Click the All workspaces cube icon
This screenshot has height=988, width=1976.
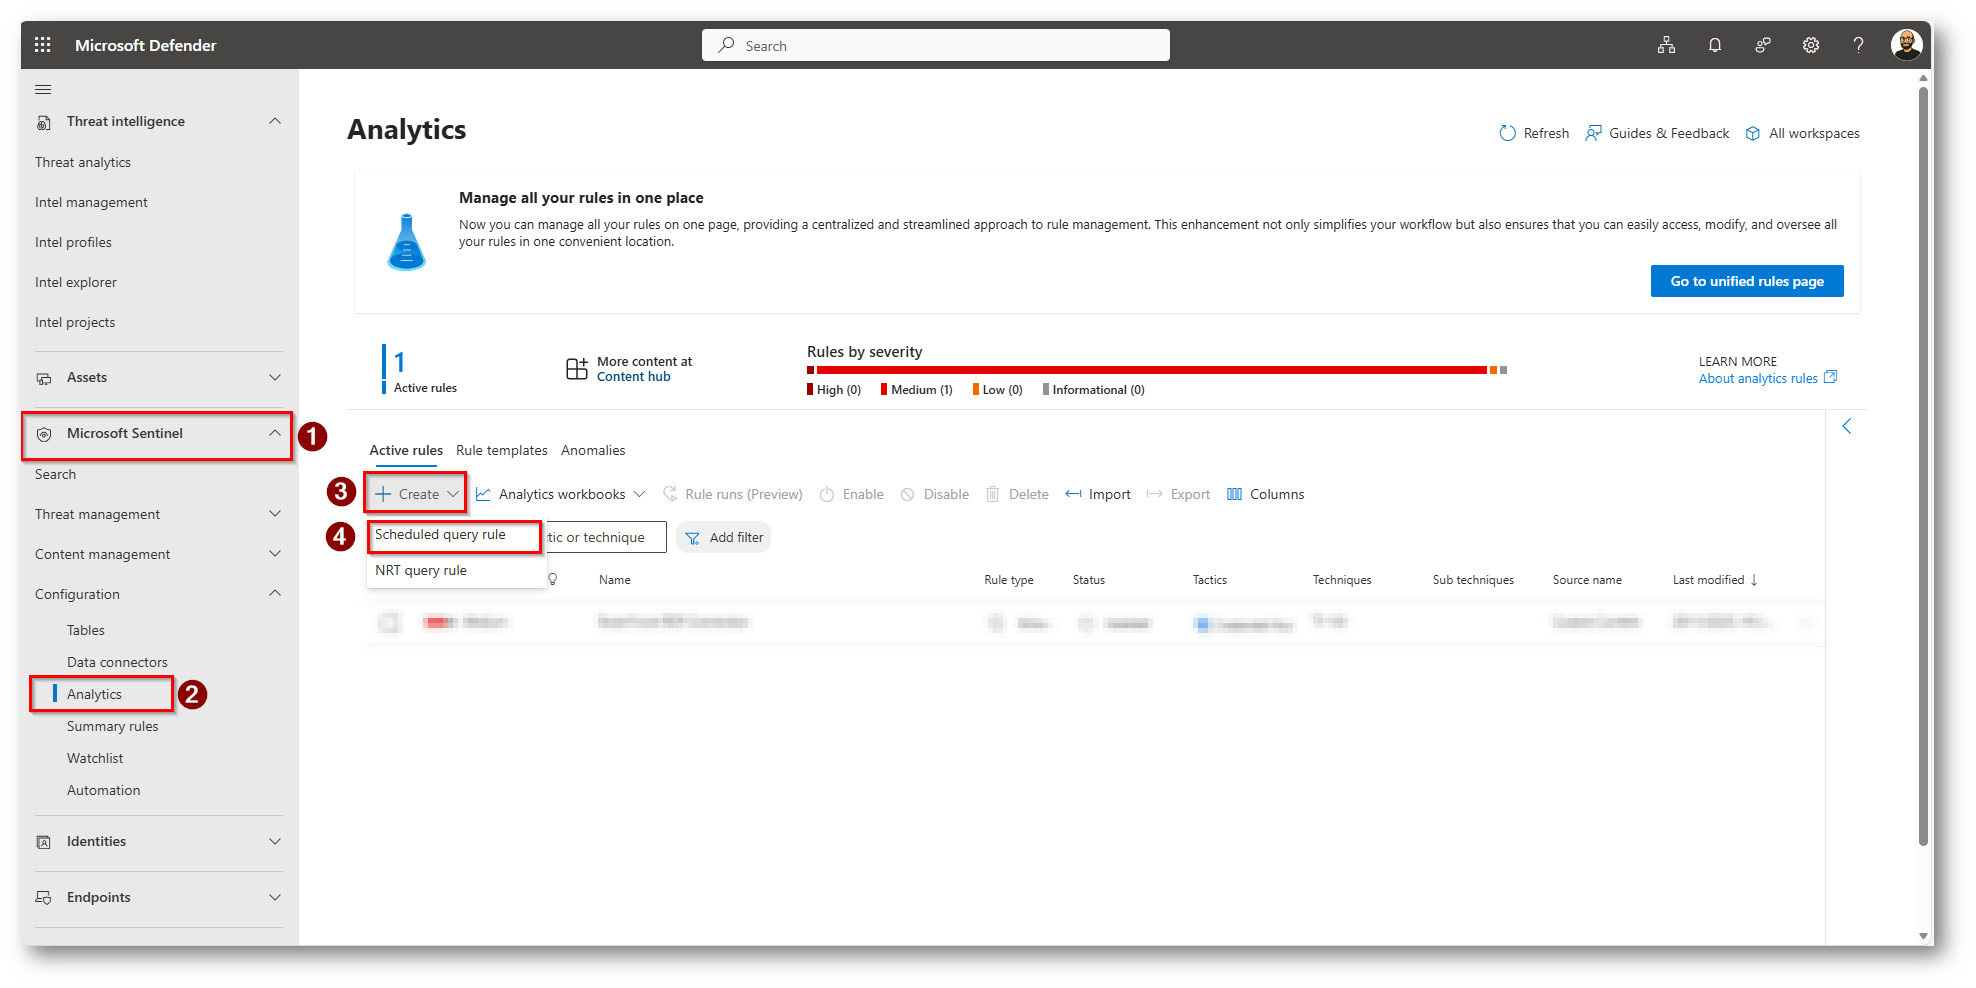click(1753, 133)
